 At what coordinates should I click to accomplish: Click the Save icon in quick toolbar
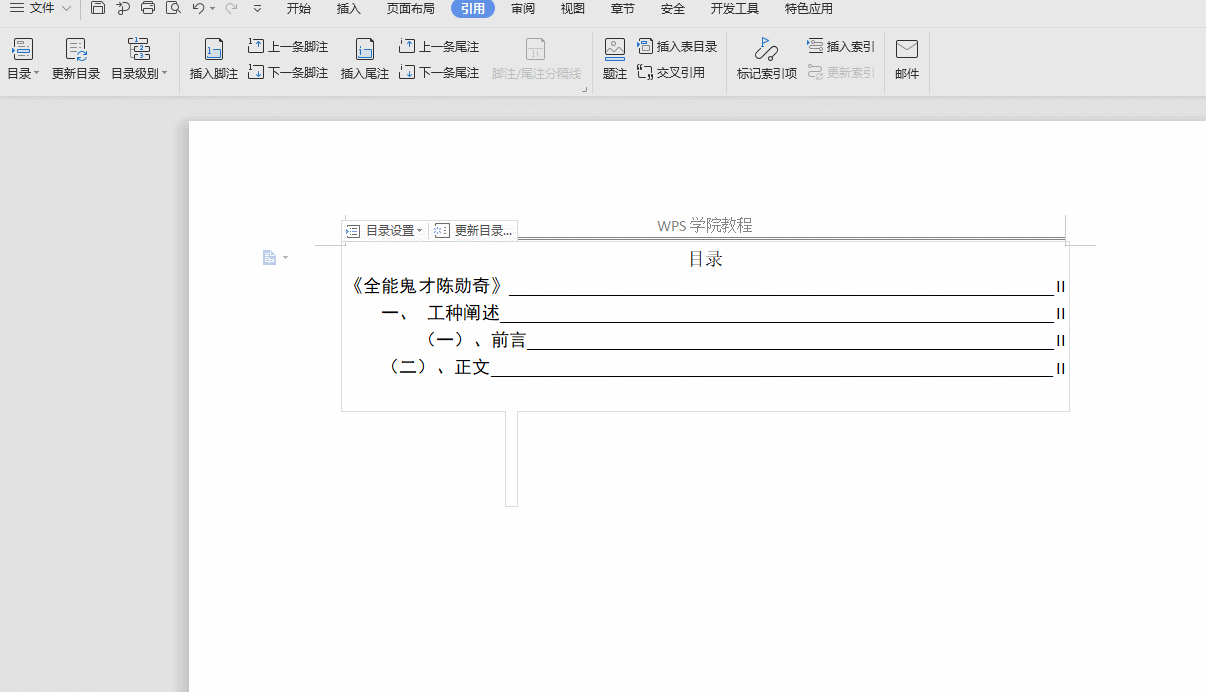pos(97,9)
